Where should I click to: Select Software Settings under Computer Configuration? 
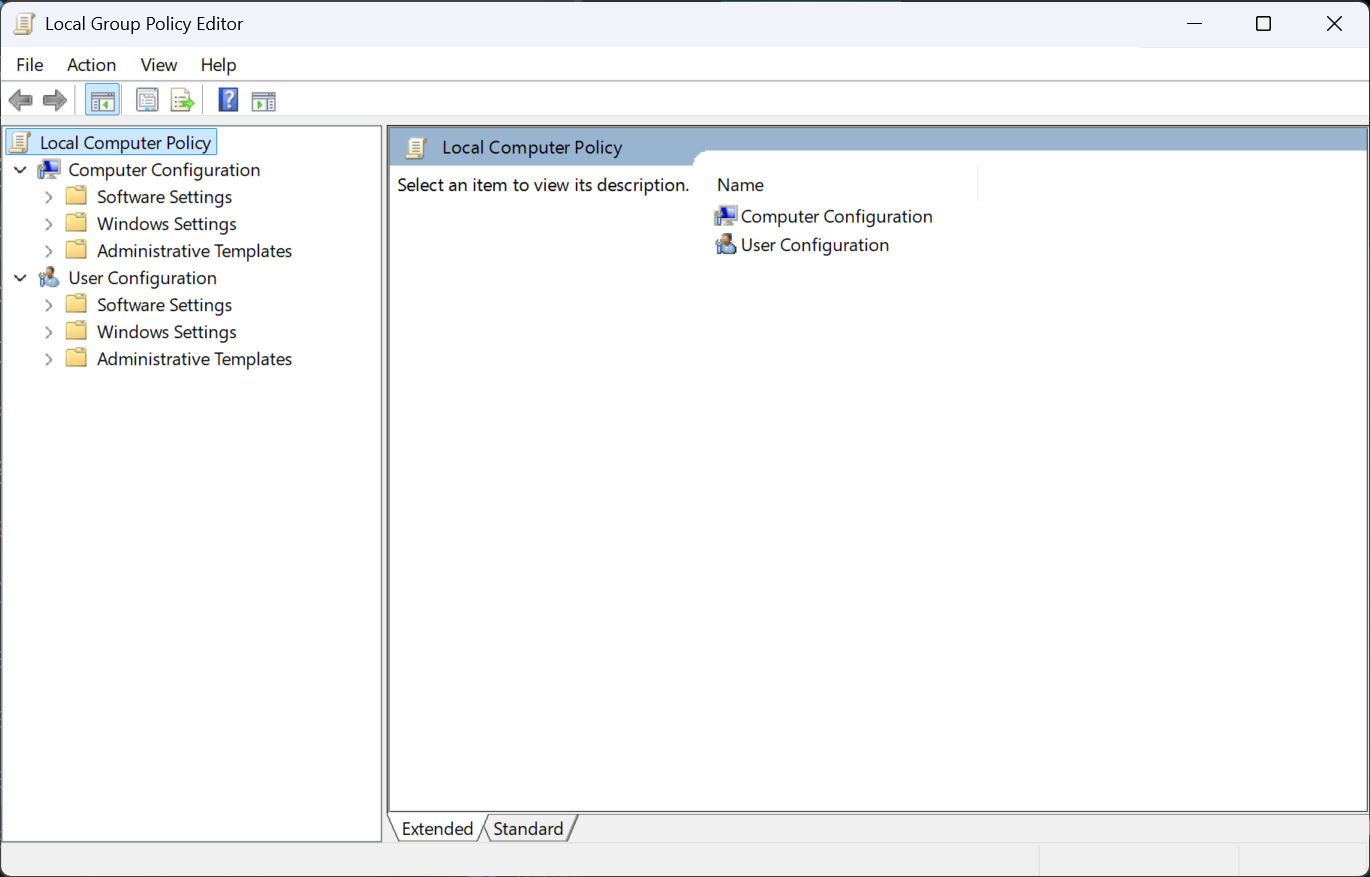pos(164,197)
